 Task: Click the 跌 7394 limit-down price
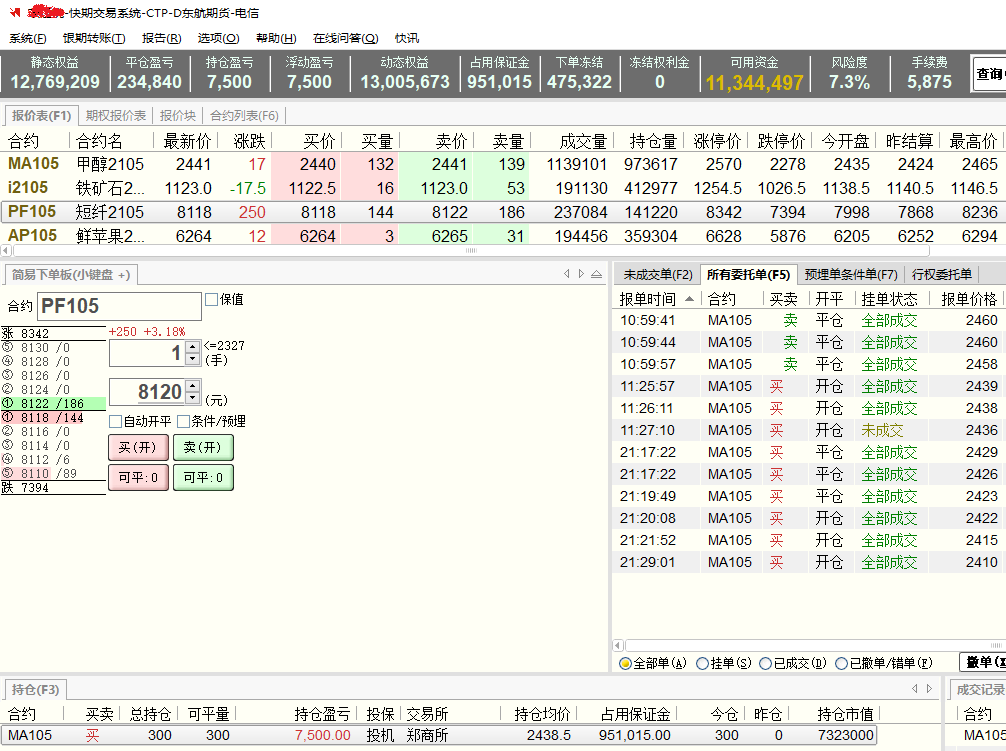click(x=53, y=487)
